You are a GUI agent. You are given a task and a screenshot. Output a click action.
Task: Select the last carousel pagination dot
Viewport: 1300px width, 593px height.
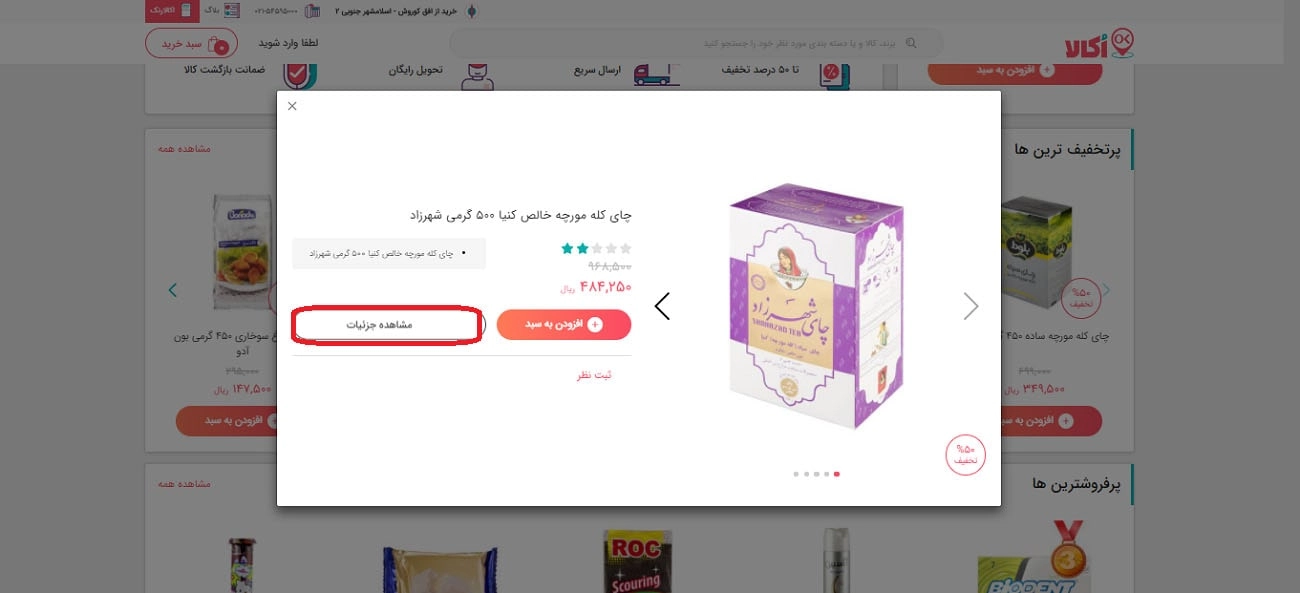tap(837, 474)
